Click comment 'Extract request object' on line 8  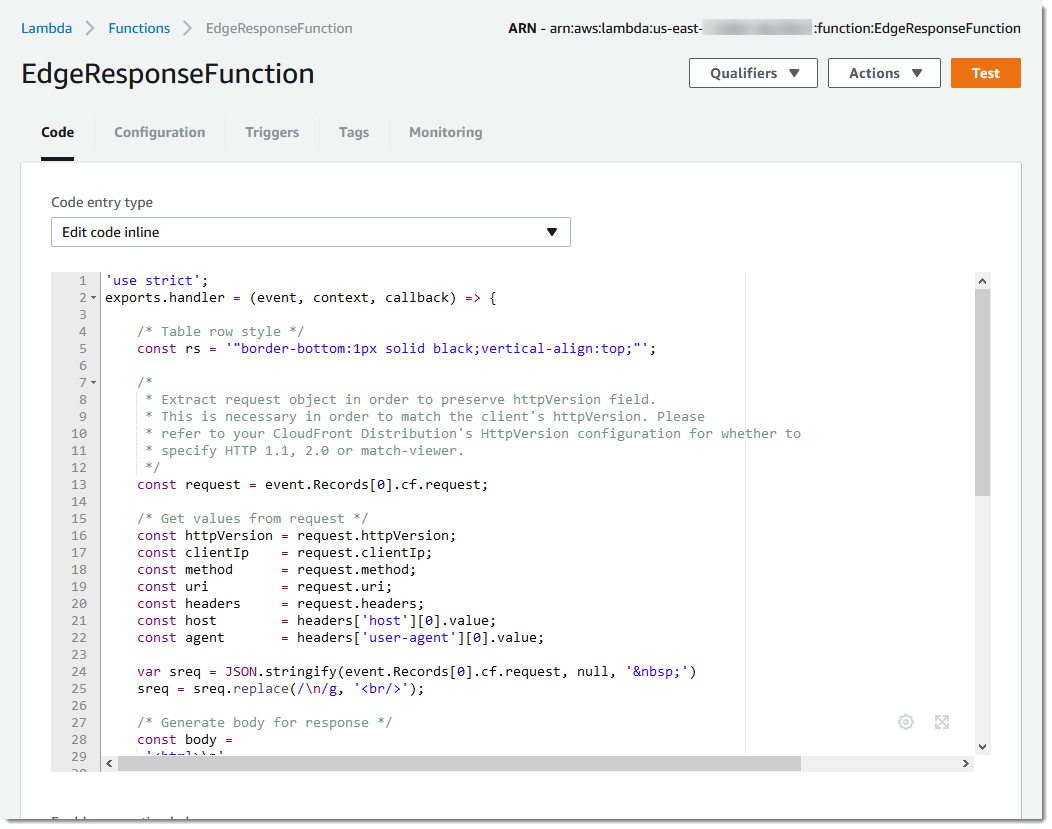[400, 400]
